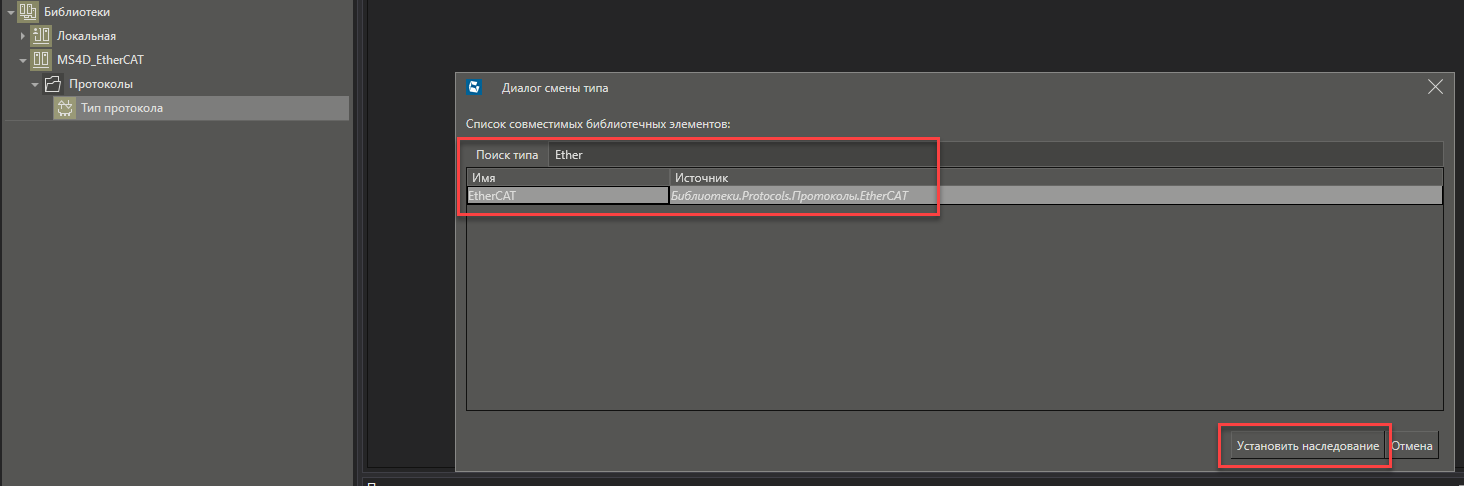Click the Поиск типа label
Screen dimensions: 1464x486
pyautogui.click(x=507, y=155)
